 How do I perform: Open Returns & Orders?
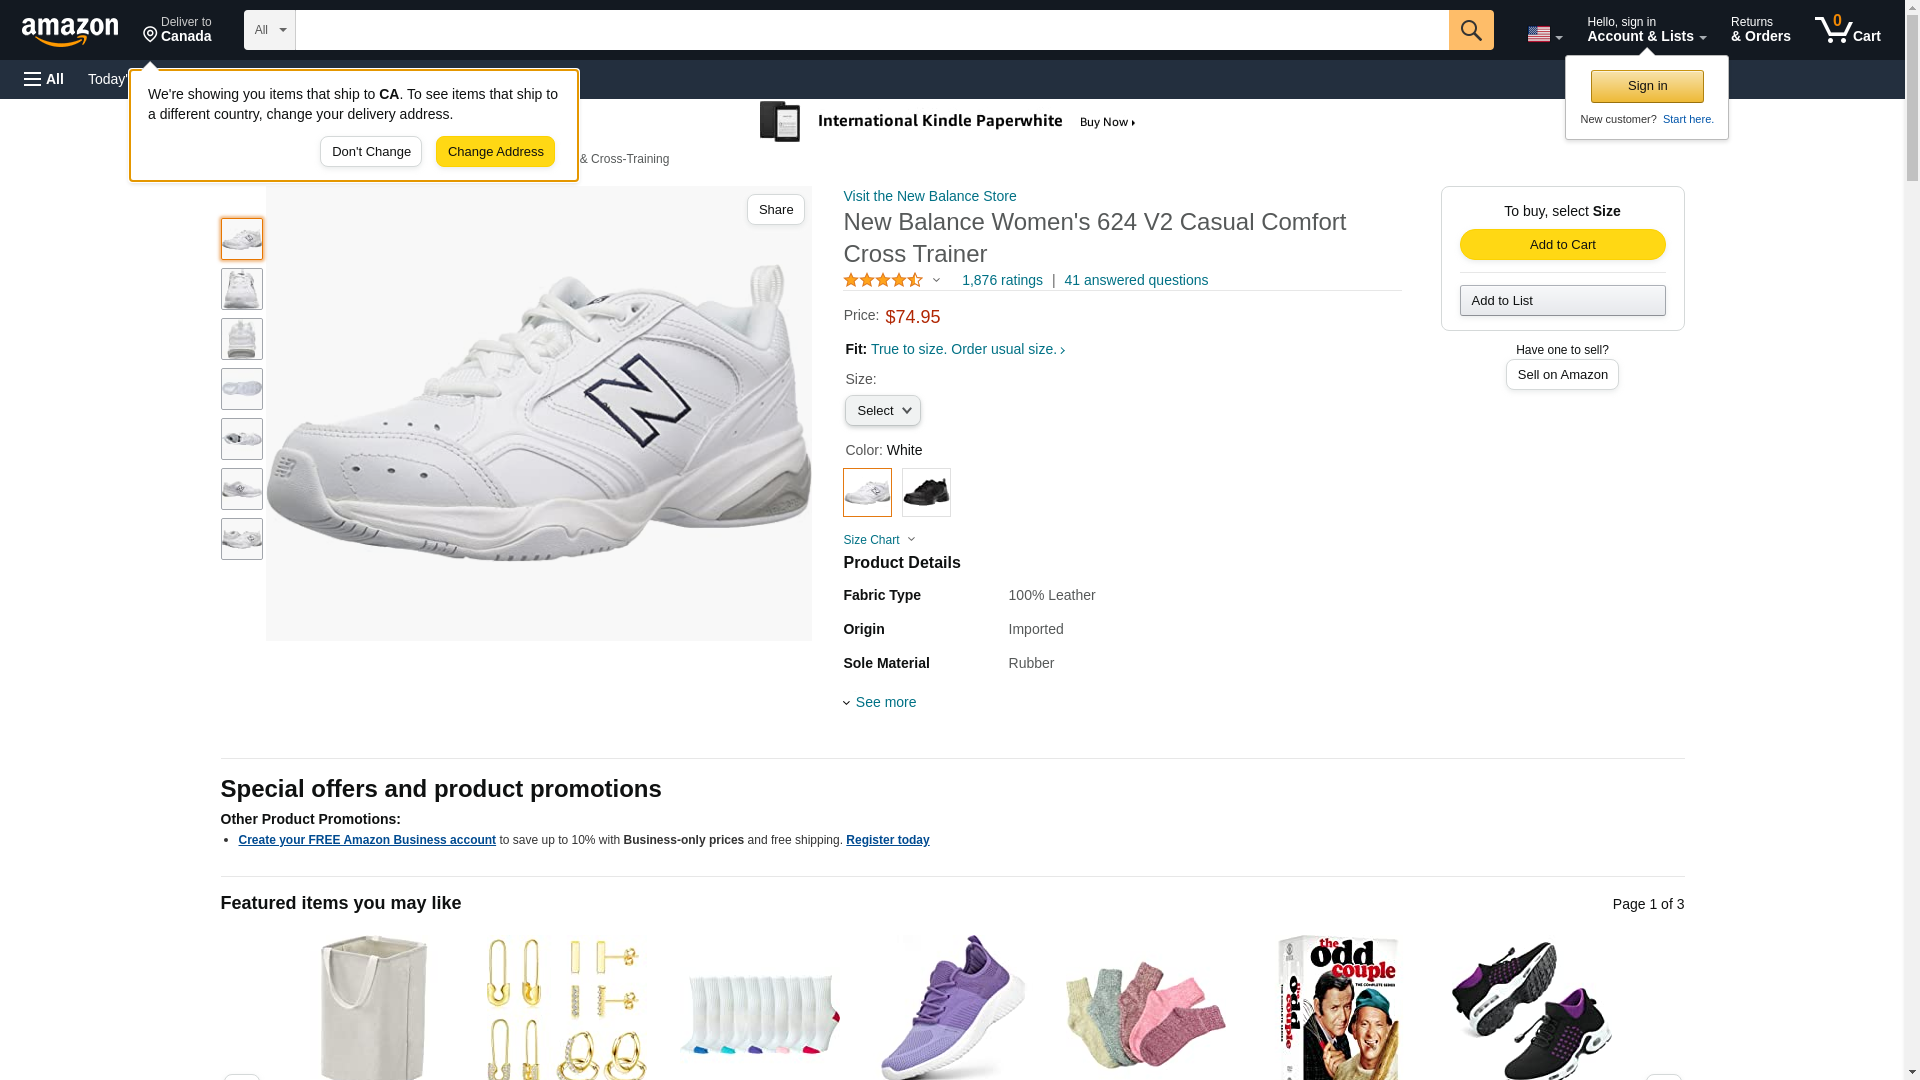pyautogui.click(x=1760, y=30)
